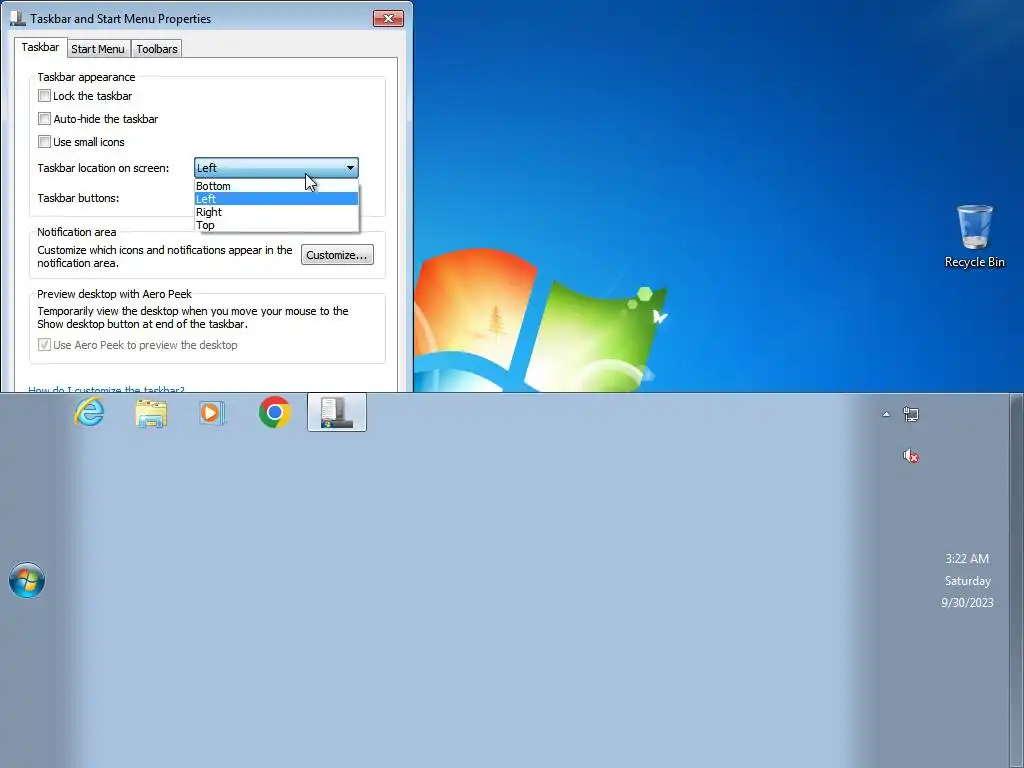Open Windows Explorer folder icon on taskbar
The height and width of the screenshot is (768, 1024).
point(151,413)
